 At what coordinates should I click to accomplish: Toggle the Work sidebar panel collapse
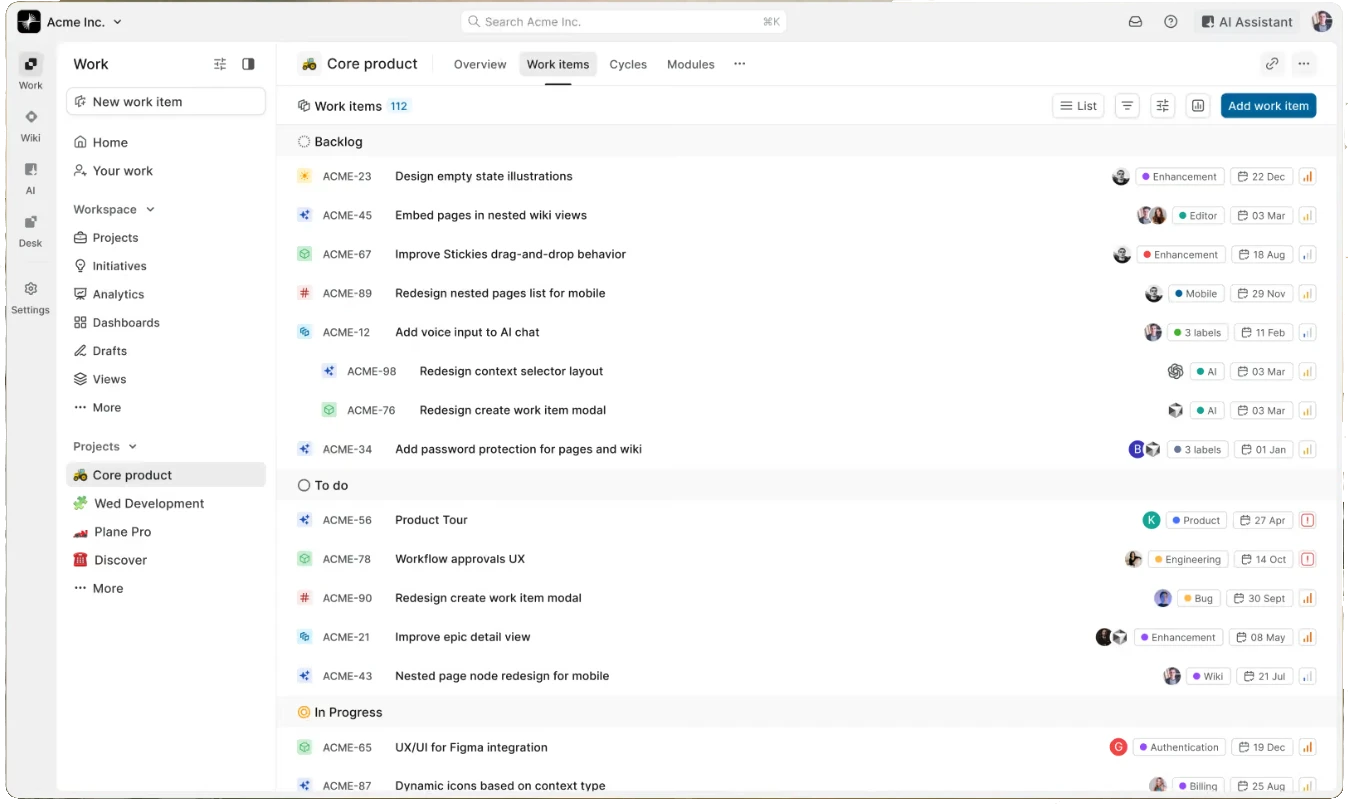248,64
